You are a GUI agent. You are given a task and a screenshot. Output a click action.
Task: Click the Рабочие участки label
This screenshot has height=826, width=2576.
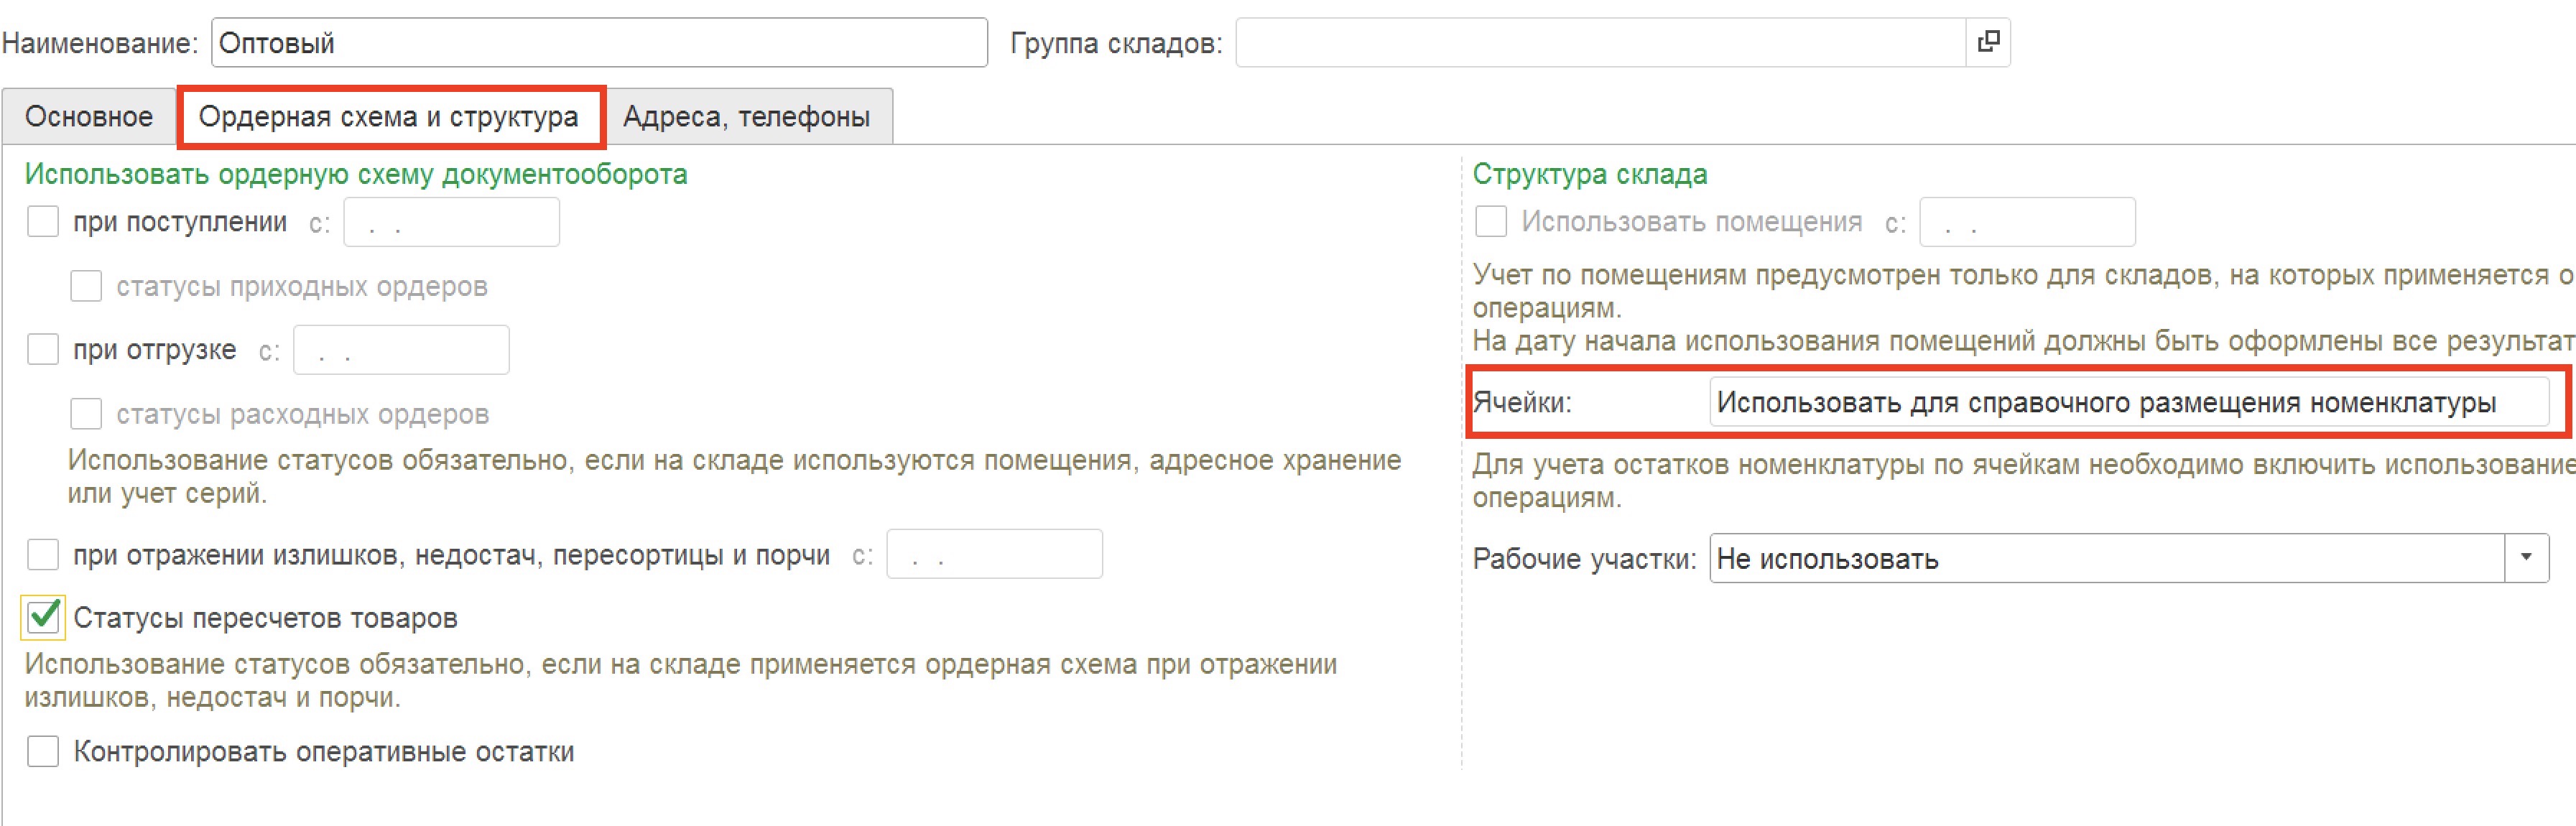point(1584,558)
